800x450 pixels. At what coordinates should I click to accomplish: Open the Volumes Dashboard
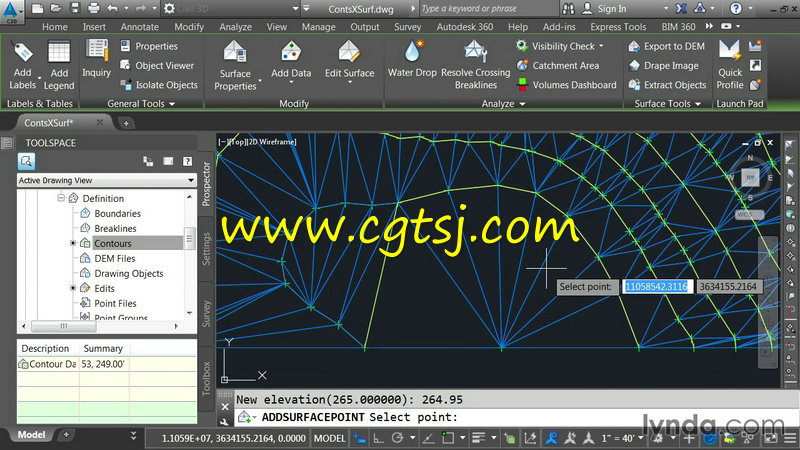coord(566,85)
